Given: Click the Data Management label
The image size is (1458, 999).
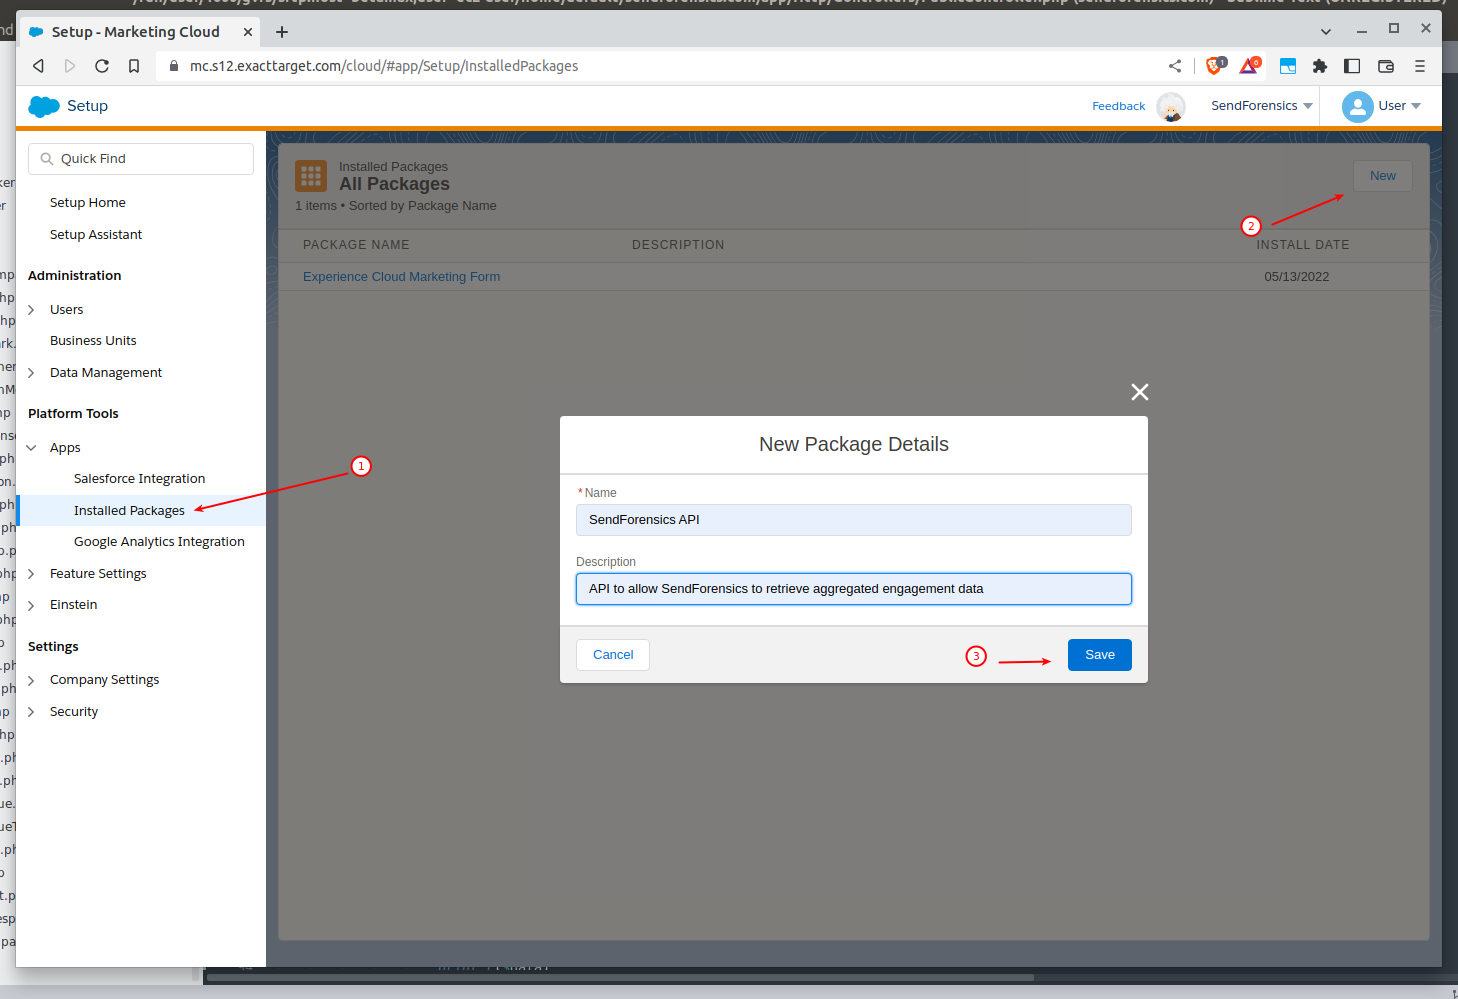Looking at the screenshot, I should pos(106,373).
